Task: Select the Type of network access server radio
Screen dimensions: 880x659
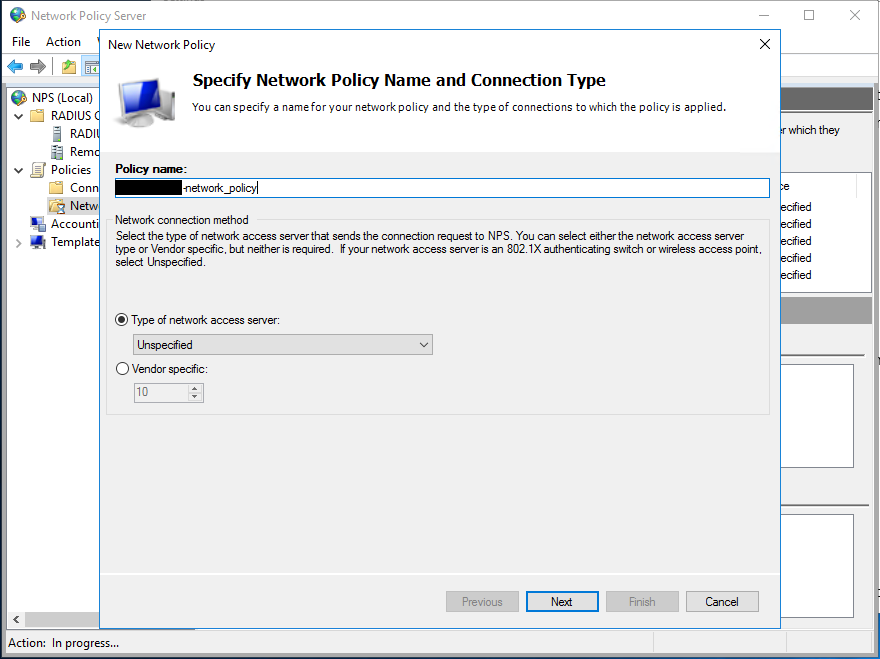Action: [x=121, y=319]
